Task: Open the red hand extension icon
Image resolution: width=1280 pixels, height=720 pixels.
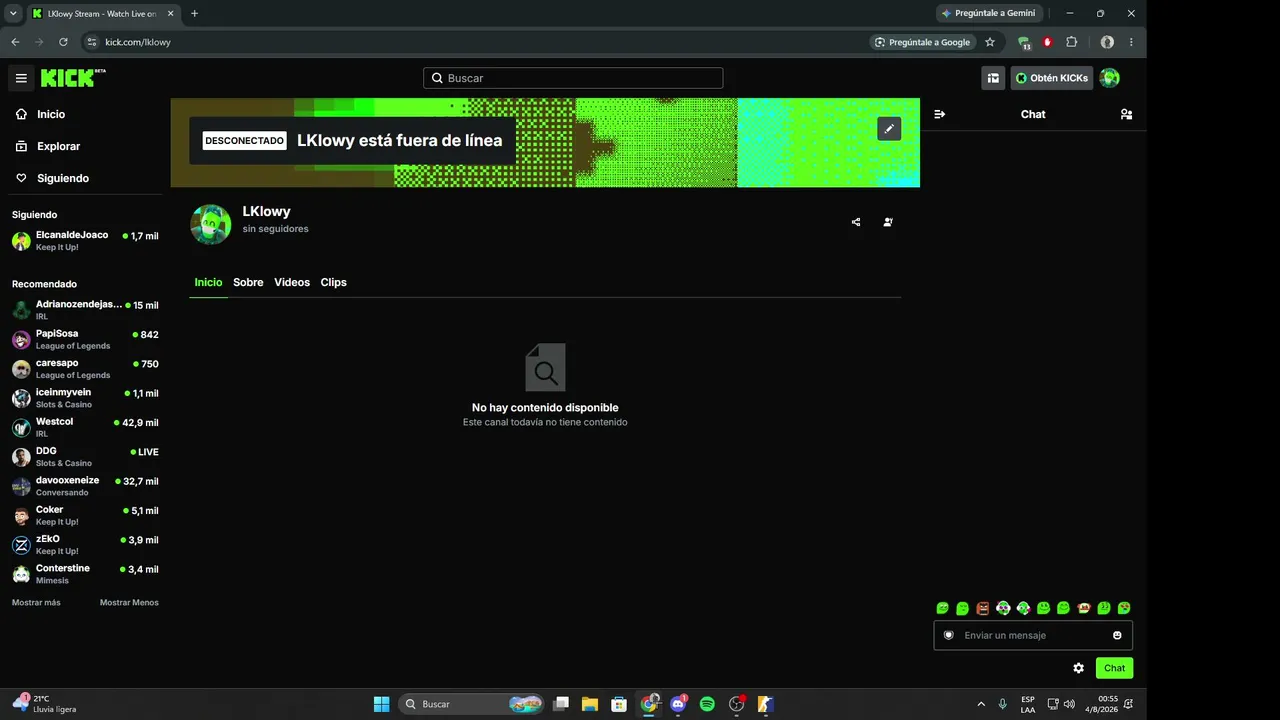Action: point(1047,42)
